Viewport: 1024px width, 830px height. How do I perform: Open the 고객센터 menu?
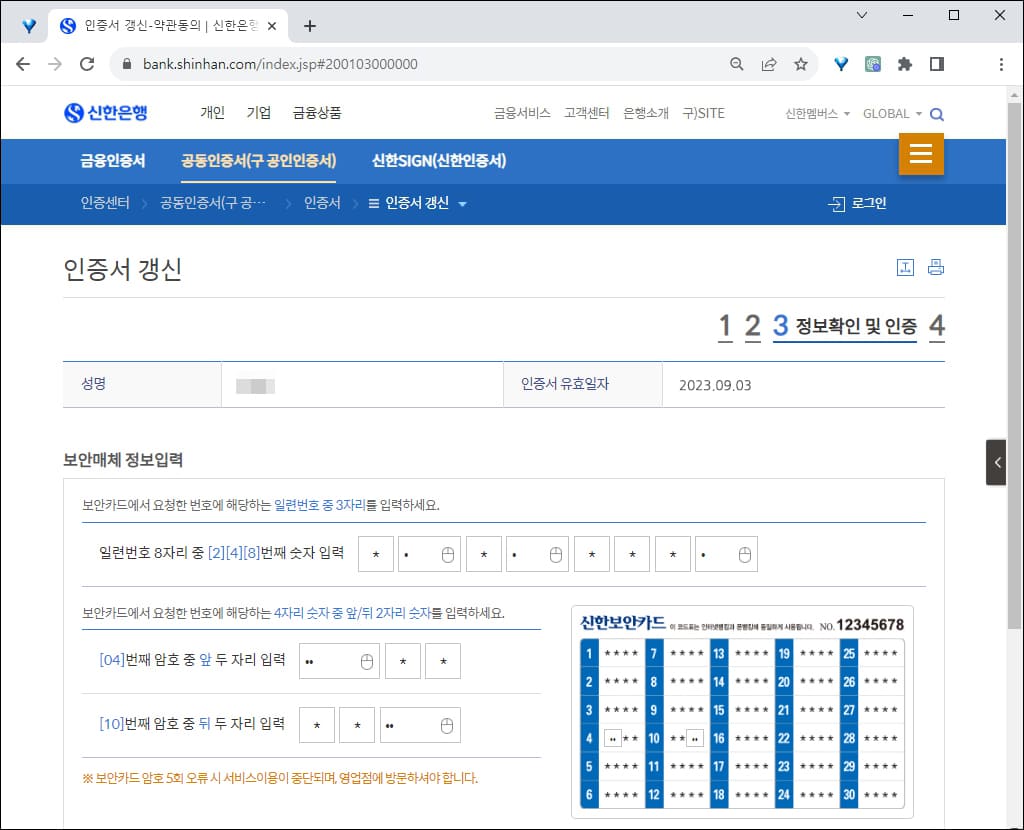pyautogui.click(x=586, y=113)
